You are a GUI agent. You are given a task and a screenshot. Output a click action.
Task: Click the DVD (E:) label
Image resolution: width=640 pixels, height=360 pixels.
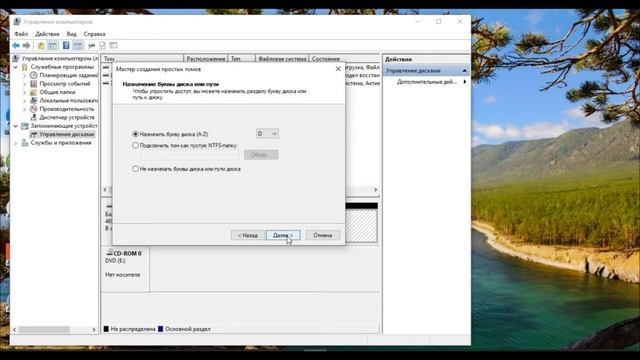[x=116, y=261]
